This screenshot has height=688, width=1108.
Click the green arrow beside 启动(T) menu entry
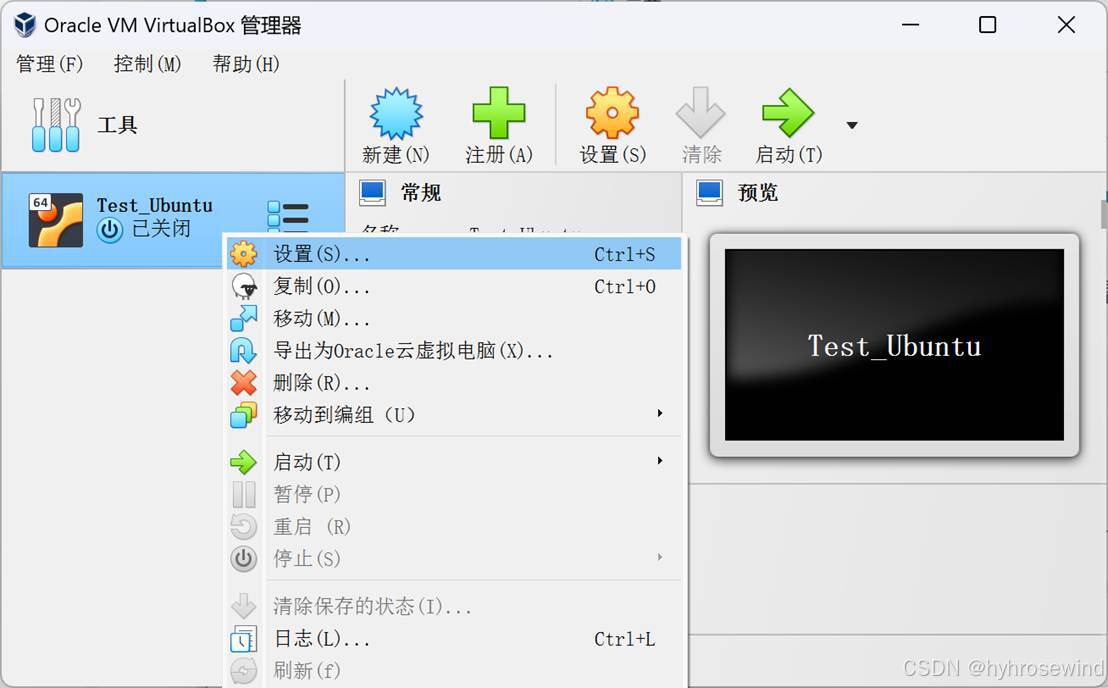(244, 462)
